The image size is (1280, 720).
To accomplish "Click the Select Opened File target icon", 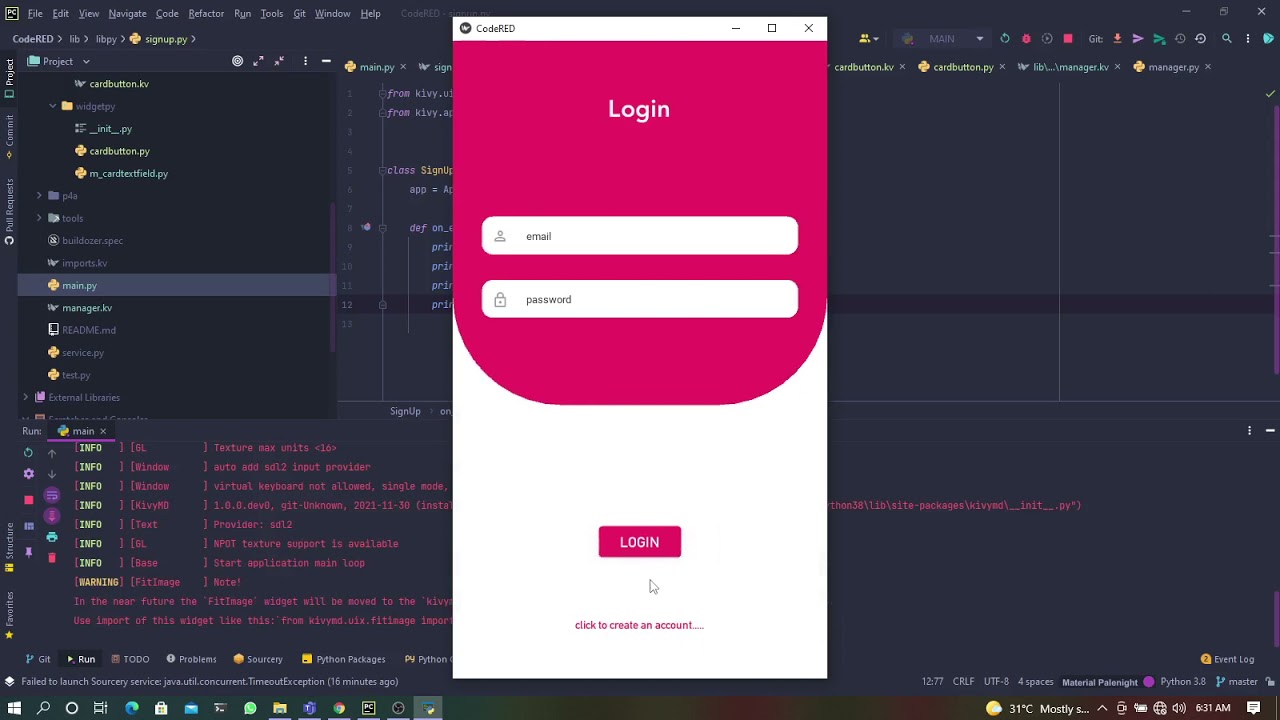I will [x=237, y=61].
